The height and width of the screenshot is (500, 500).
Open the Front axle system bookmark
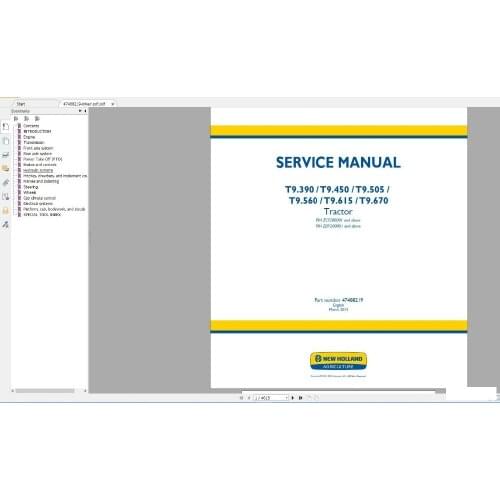tap(38, 148)
